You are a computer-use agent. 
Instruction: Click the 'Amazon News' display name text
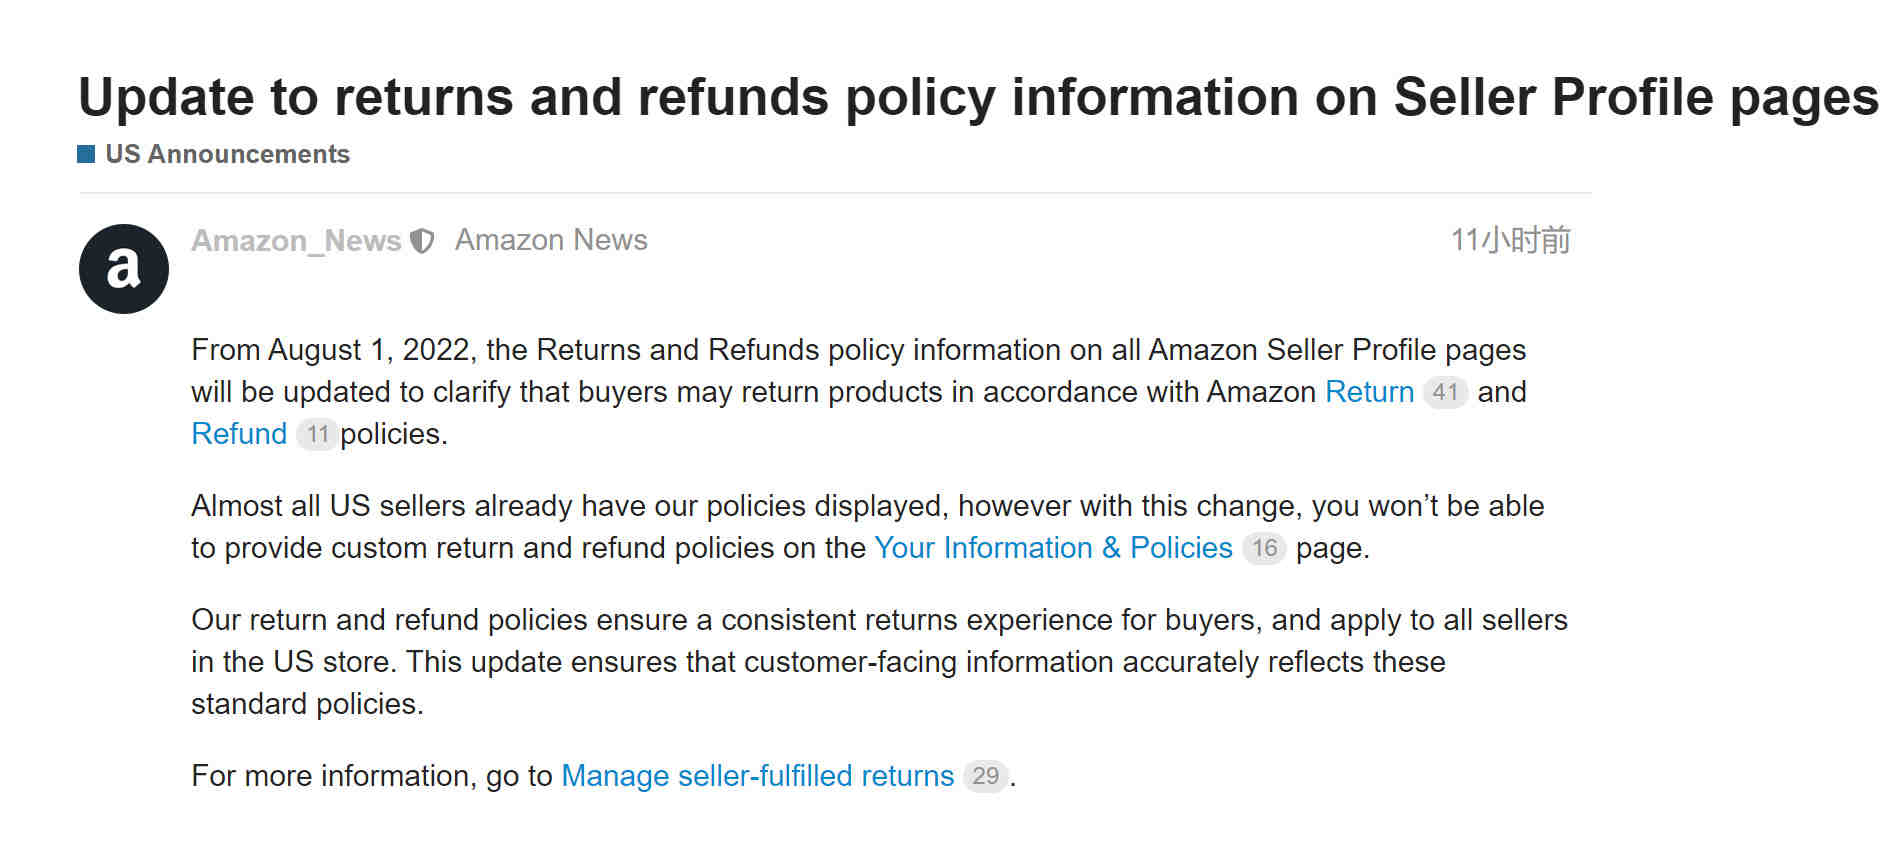click(x=551, y=240)
